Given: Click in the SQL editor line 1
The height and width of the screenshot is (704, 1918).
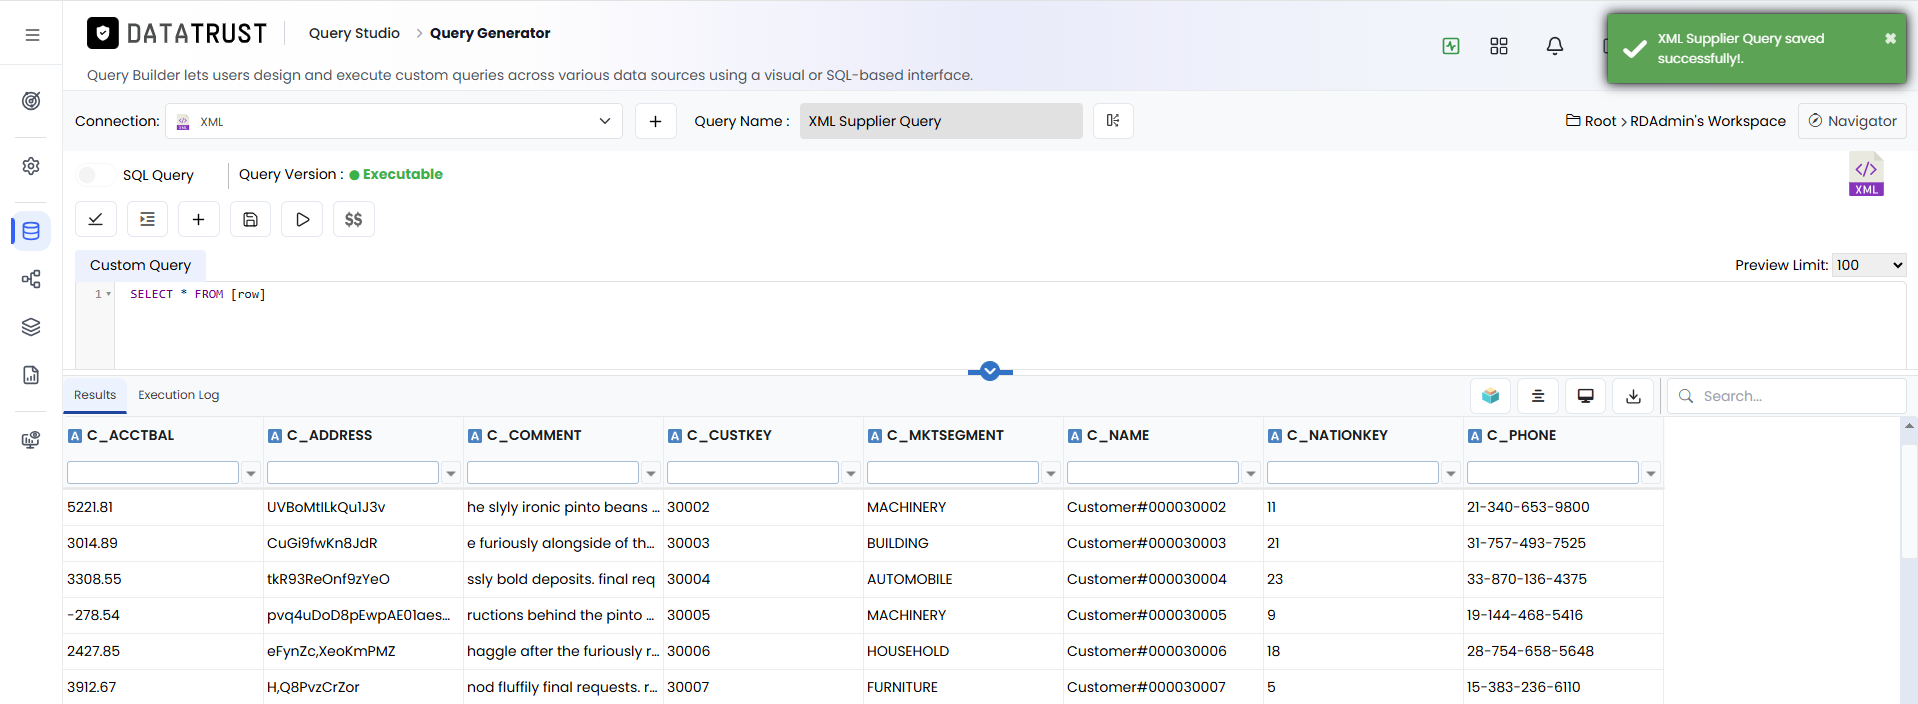Looking at the screenshot, I should pos(1010,294).
